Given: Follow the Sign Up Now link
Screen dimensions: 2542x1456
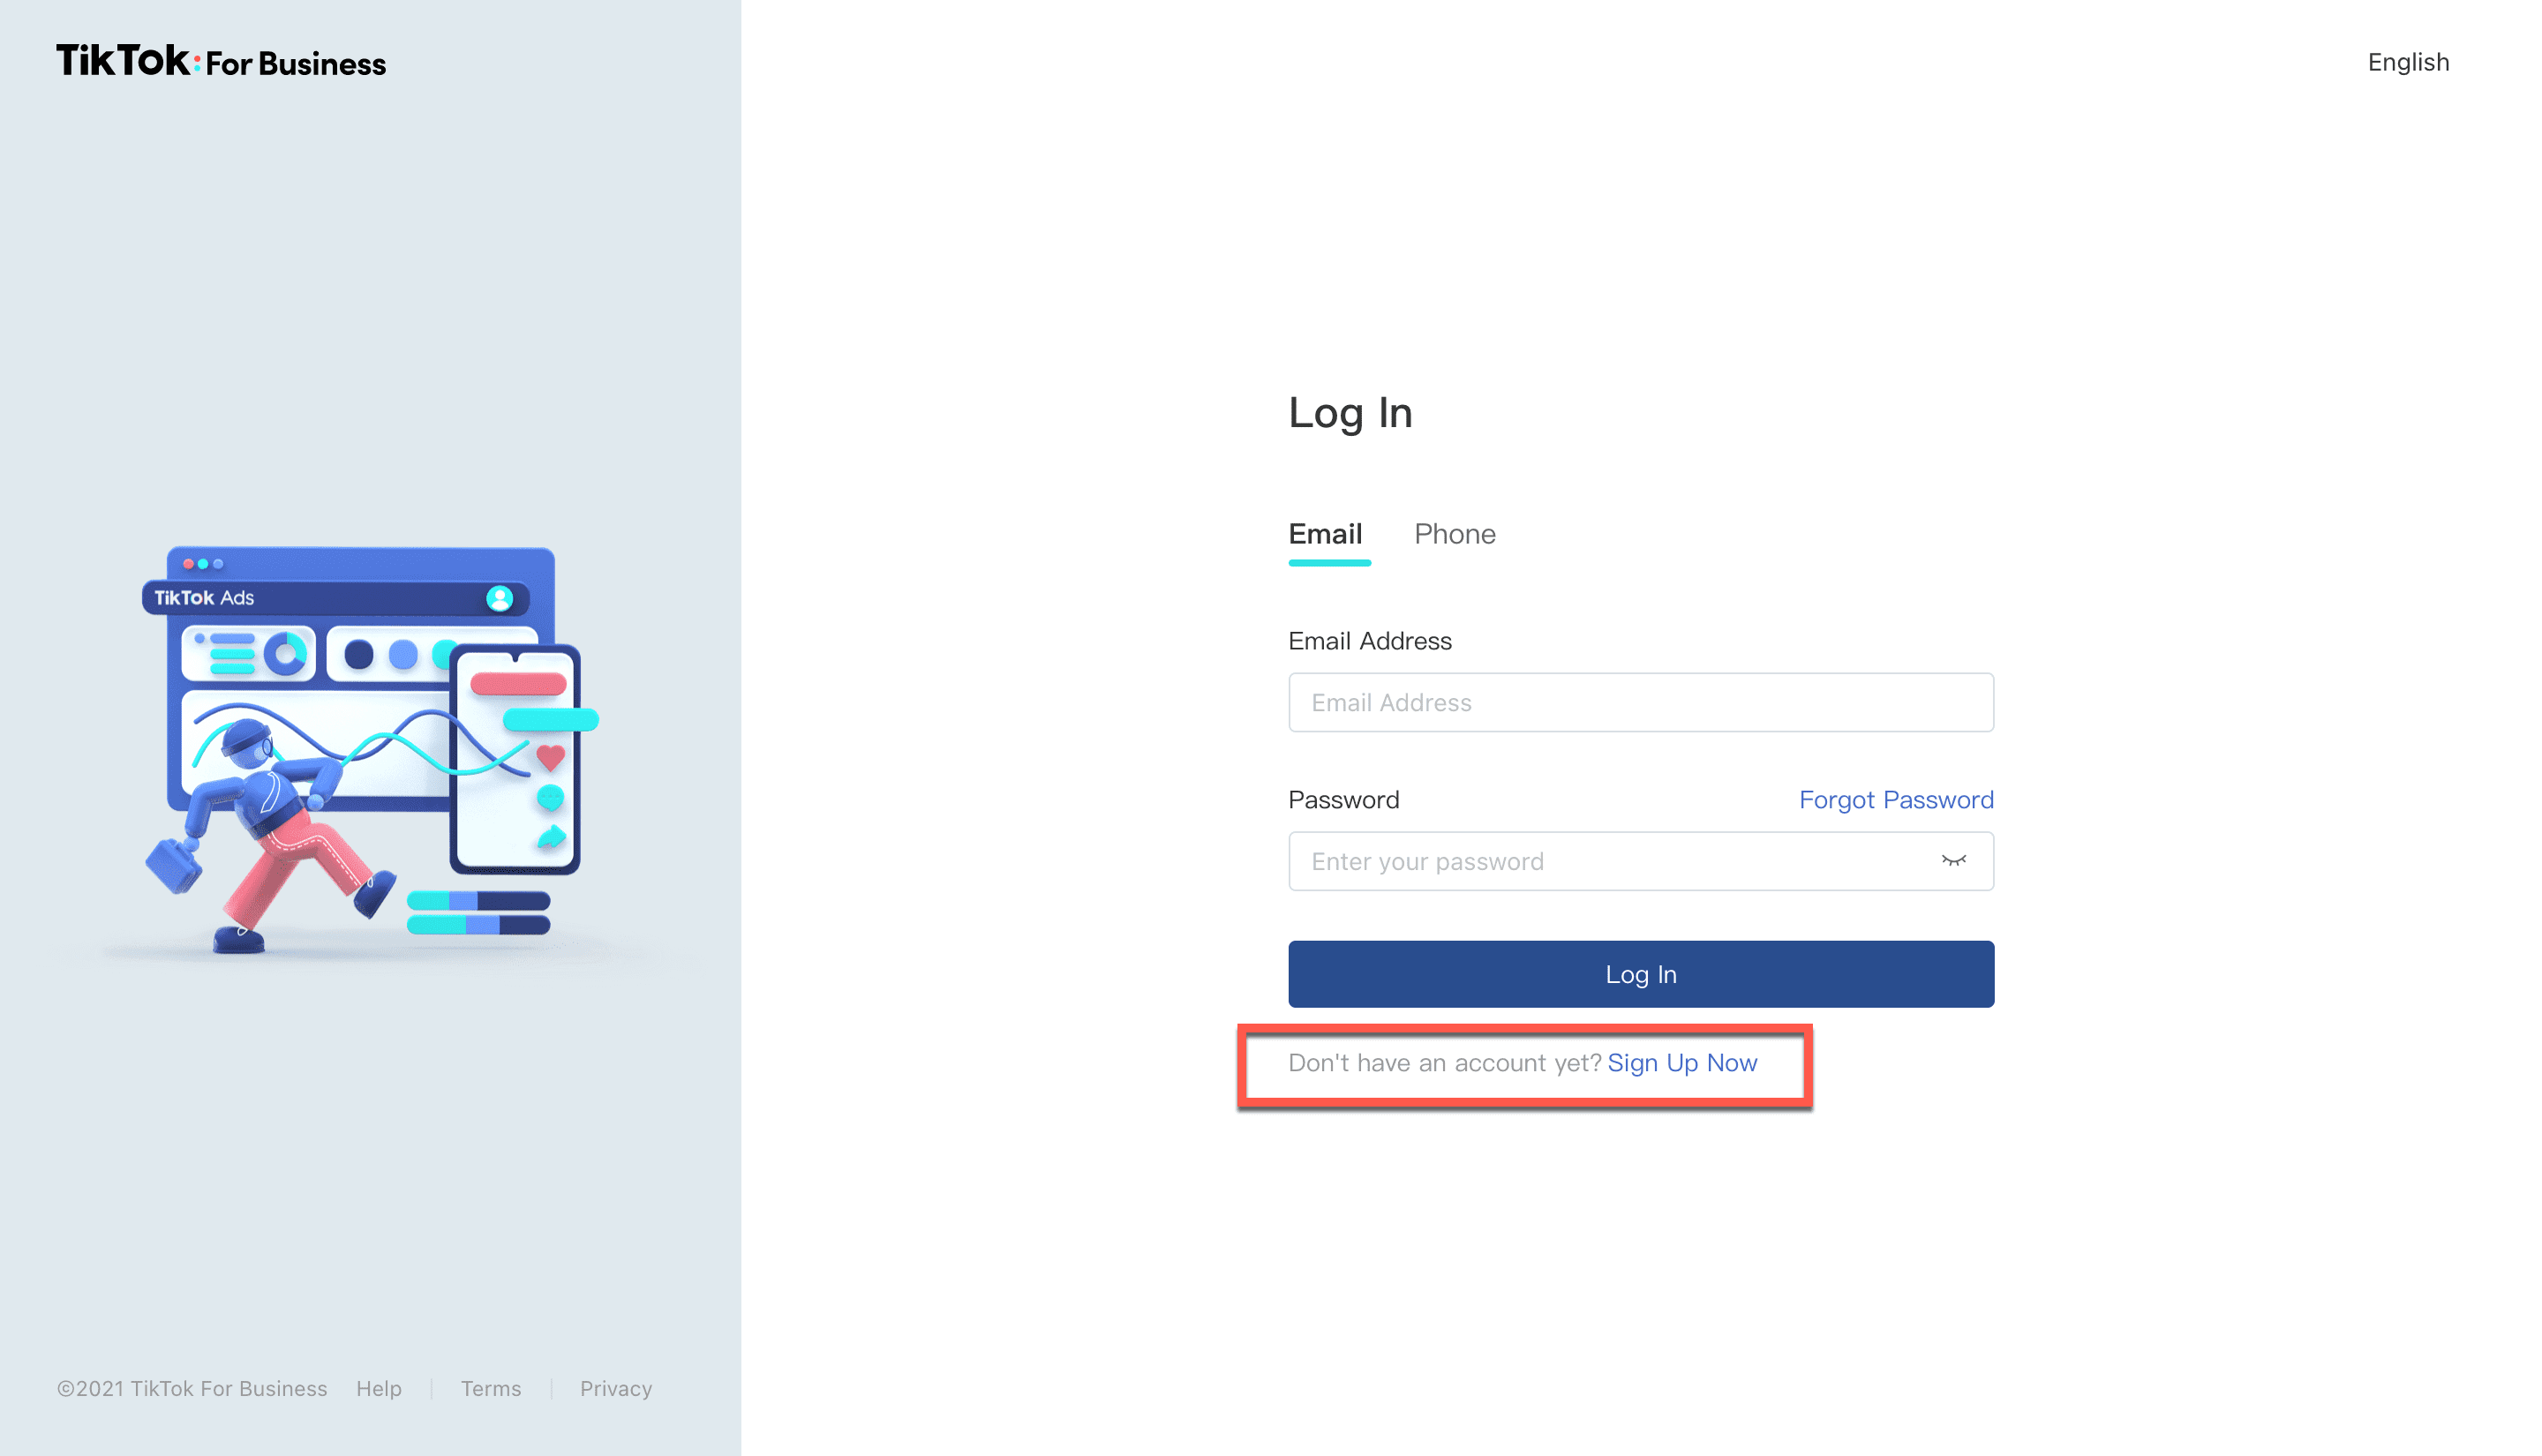Looking at the screenshot, I should (x=1682, y=1063).
